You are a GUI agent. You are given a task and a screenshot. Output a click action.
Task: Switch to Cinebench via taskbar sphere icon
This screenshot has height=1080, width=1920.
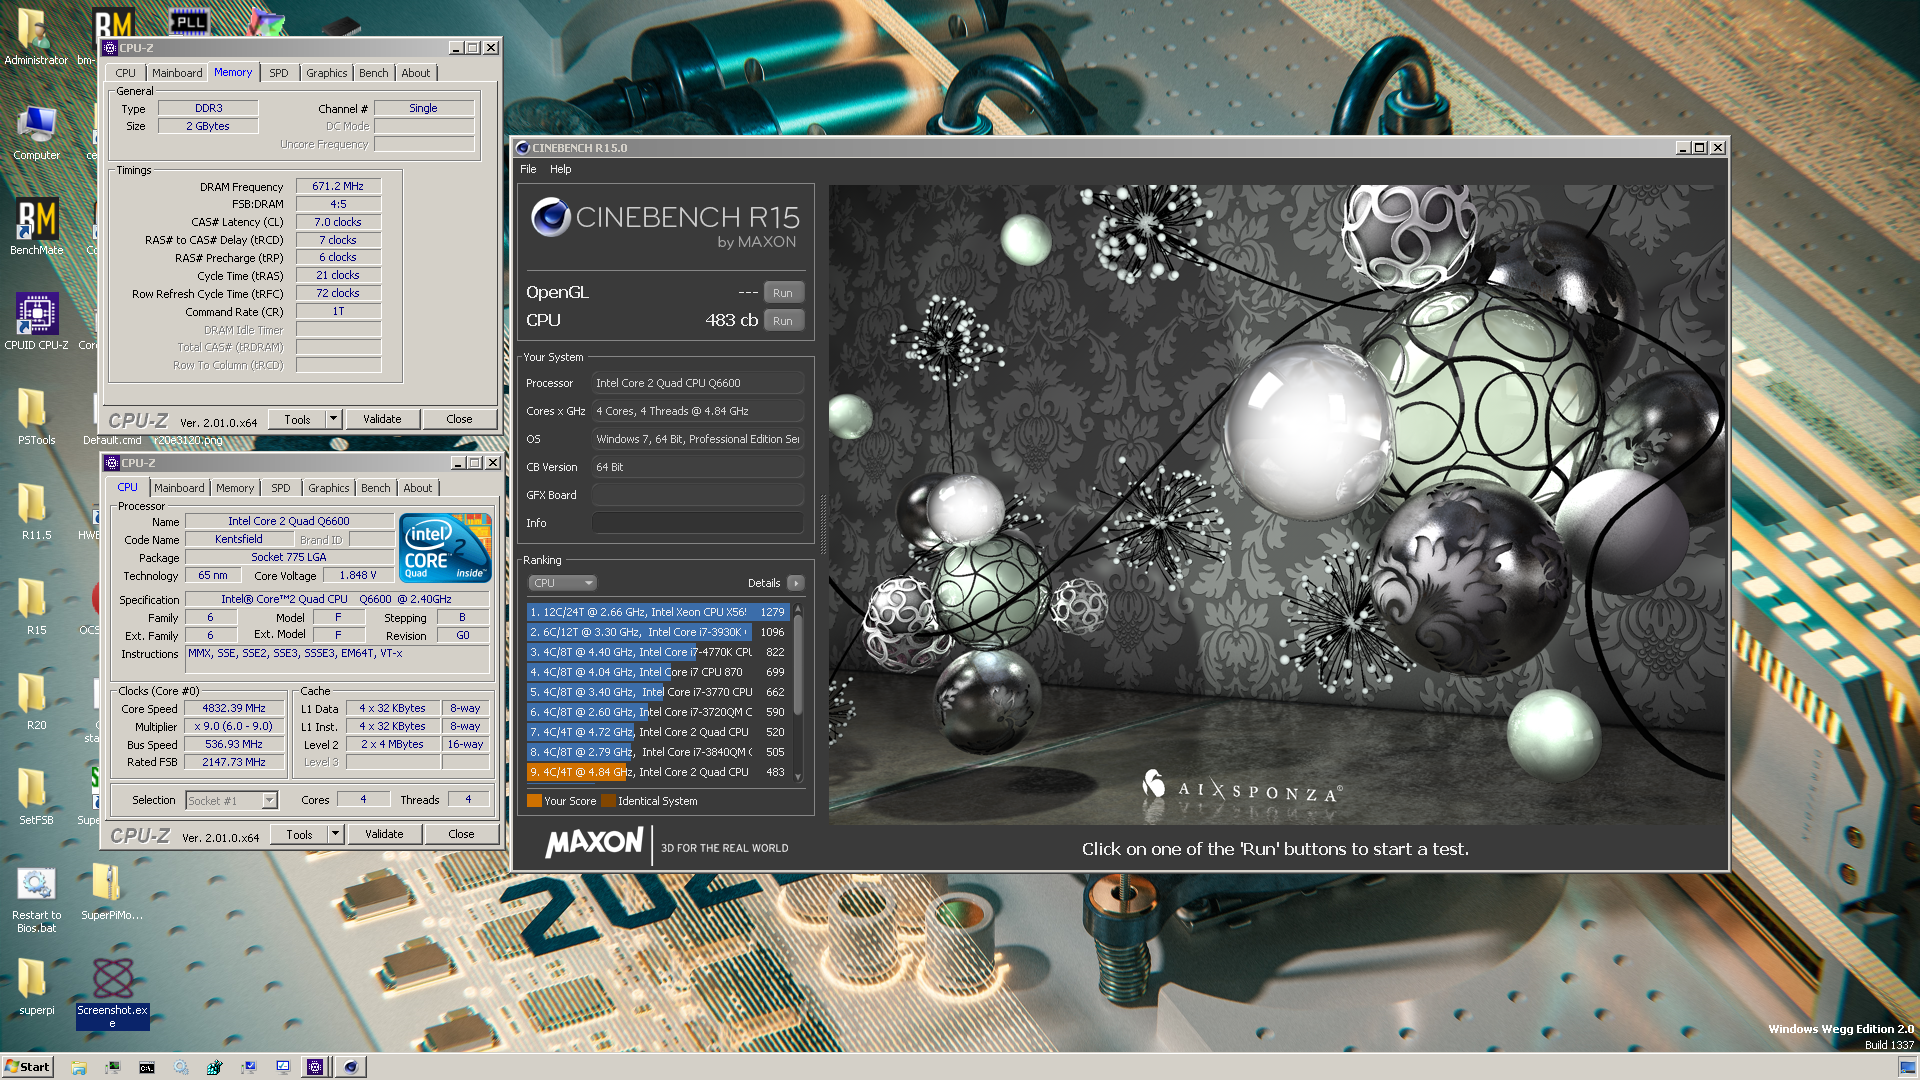(351, 1067)
